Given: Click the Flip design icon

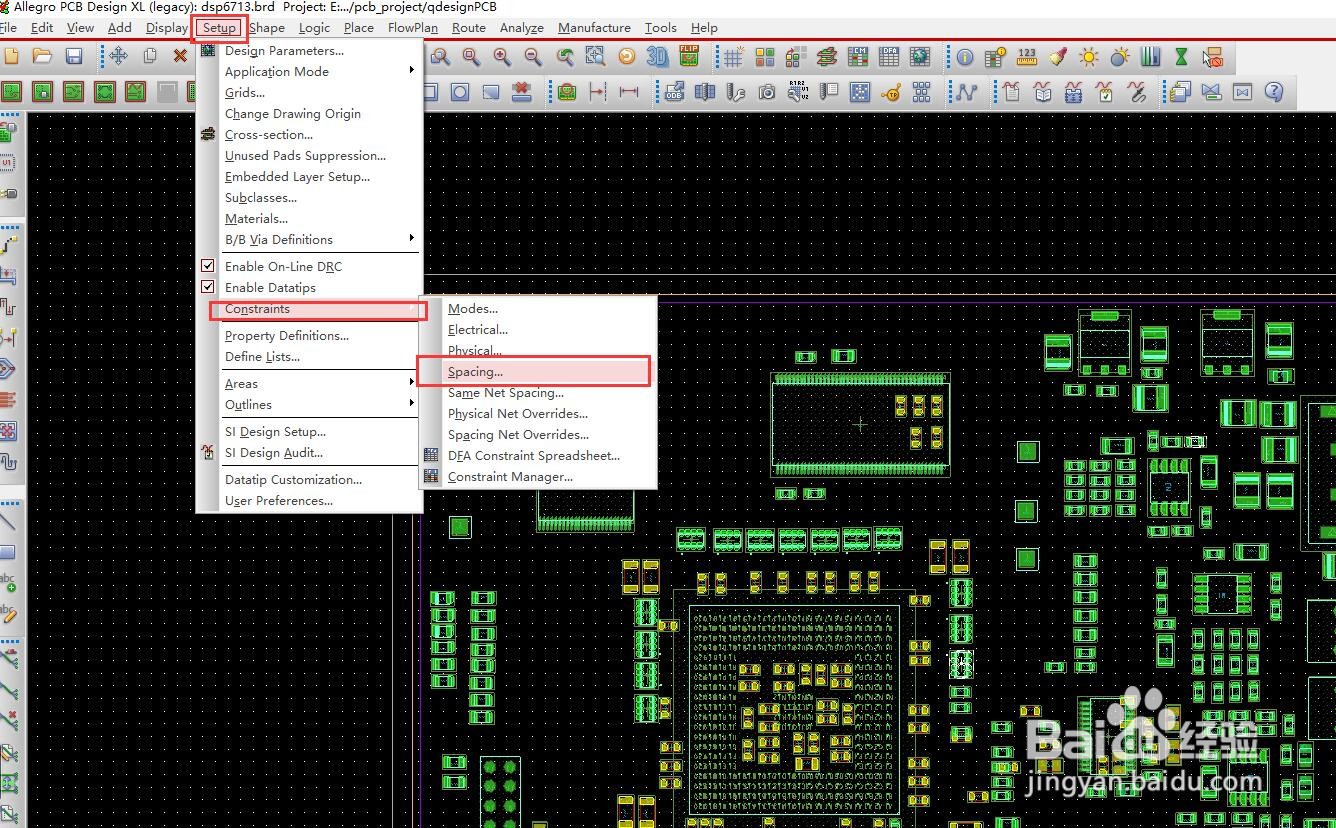Looking at the screenshot, I should point(689,57).
